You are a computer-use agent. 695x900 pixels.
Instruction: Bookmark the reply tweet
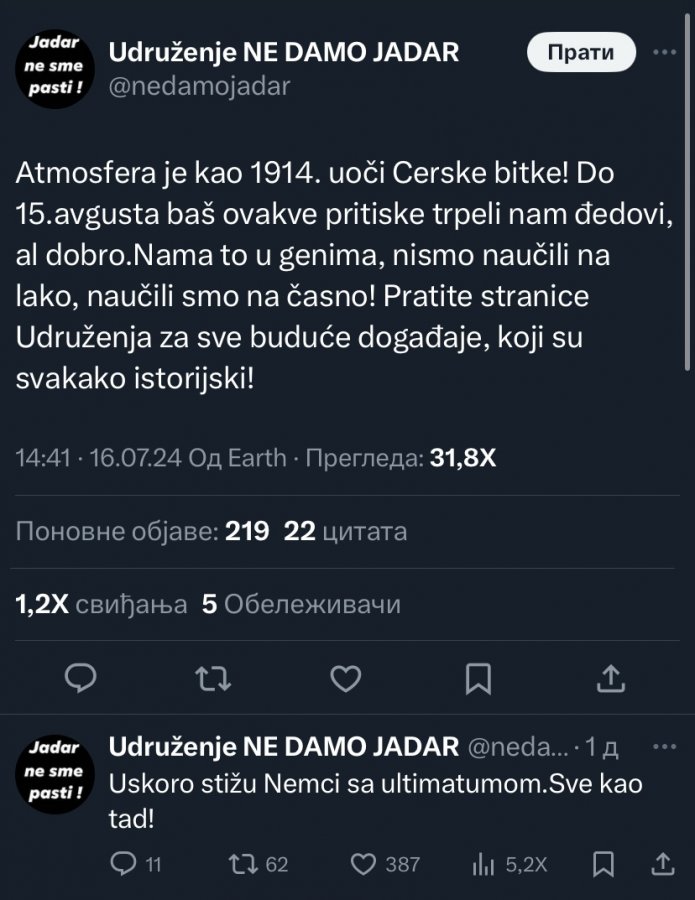603,864
